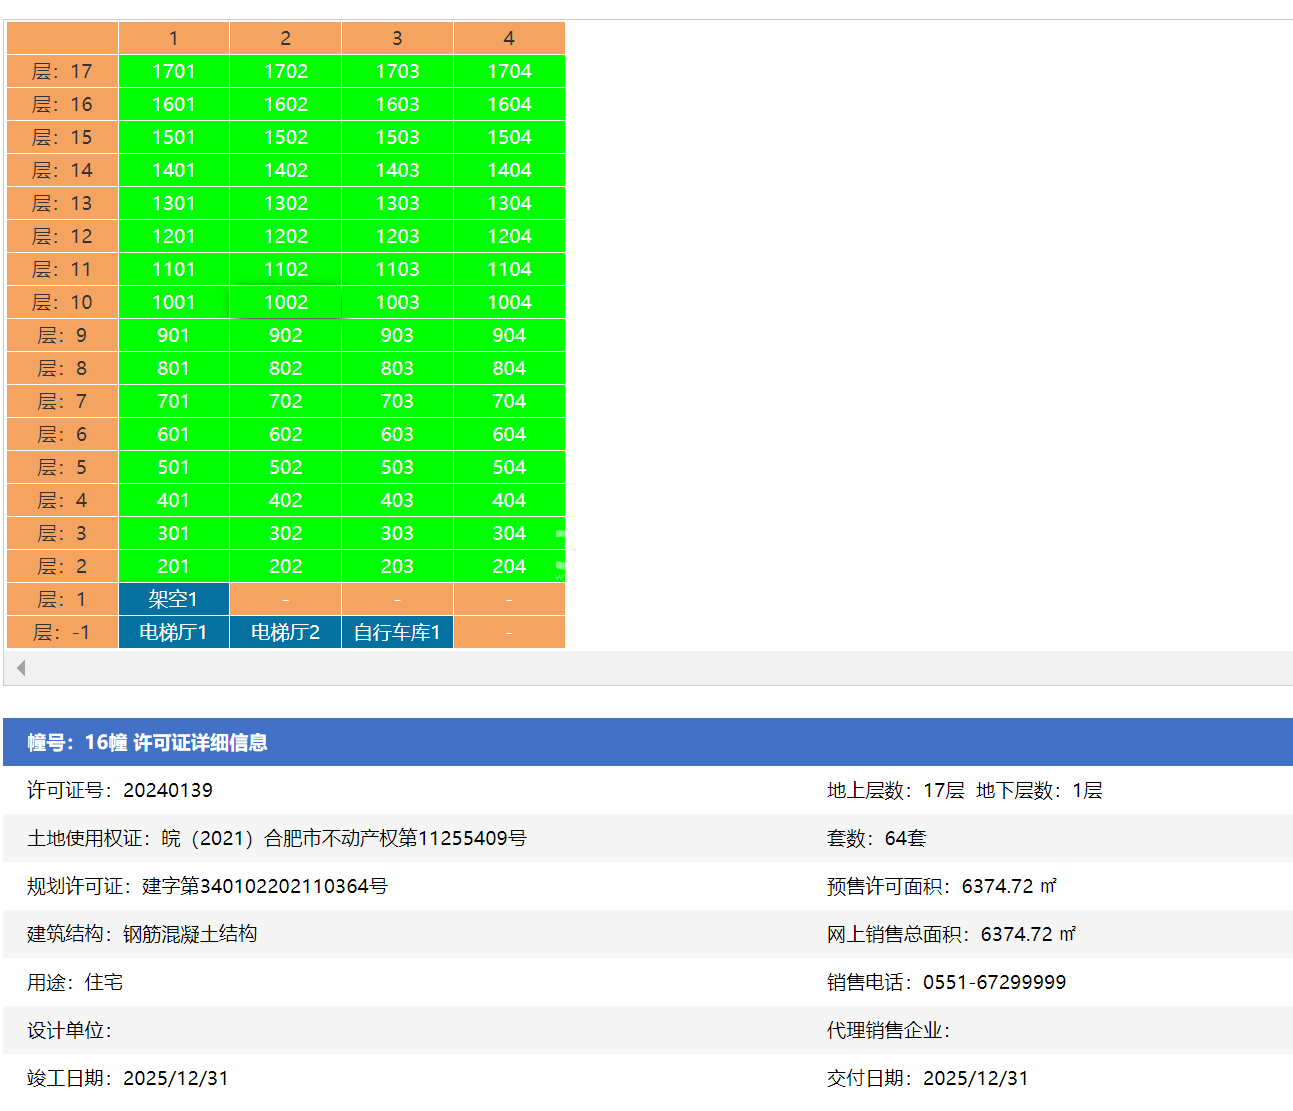1293x1111 pixels.
Task: Select unit 204
Action: tap(510, 566)
